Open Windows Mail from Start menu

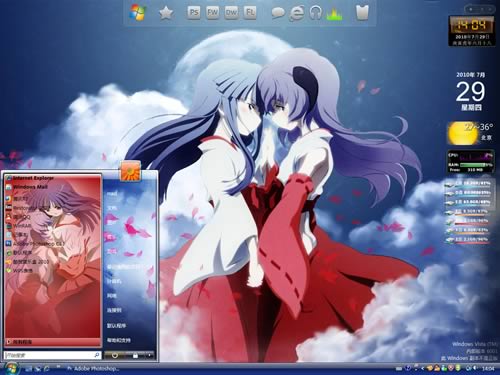coord(27,187)
